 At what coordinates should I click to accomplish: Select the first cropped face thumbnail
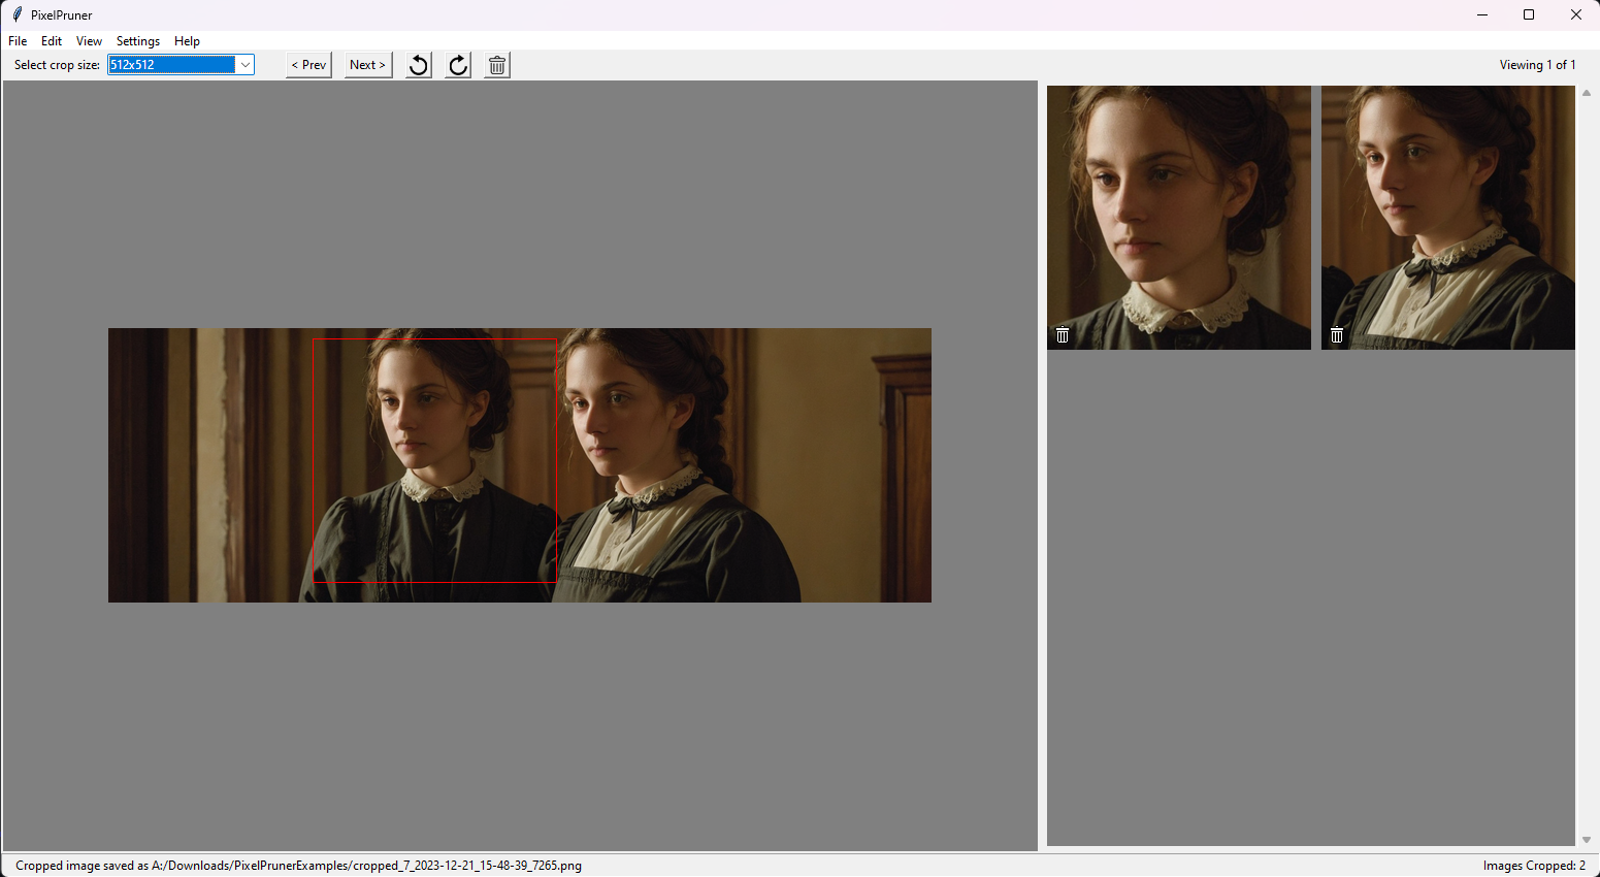click(x=1179, y=217)
